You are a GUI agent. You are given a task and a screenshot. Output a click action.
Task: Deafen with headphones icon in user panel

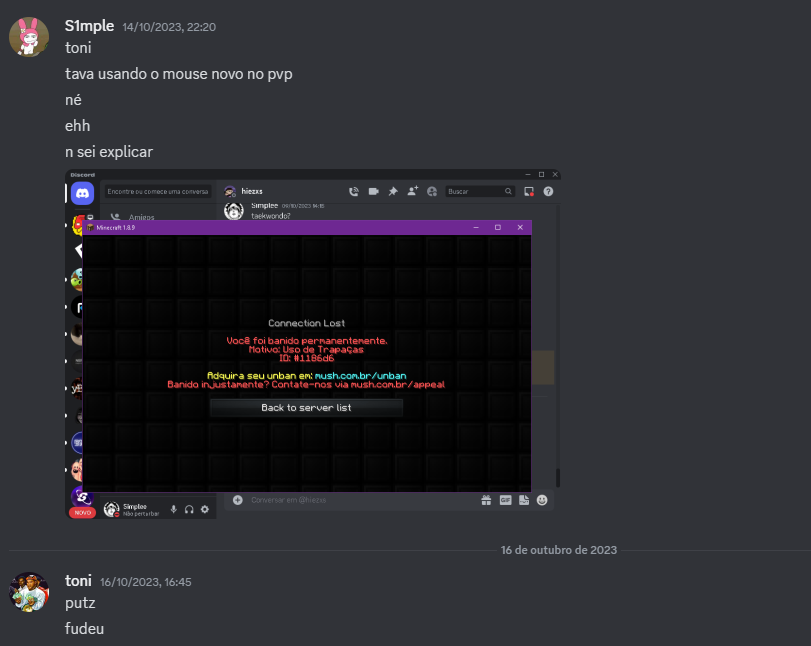tap(189, 509)
